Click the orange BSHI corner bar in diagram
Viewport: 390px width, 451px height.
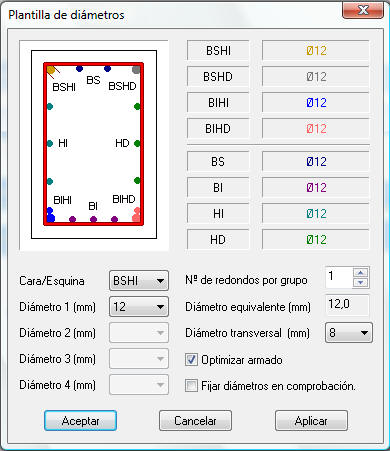(x=51, y=70)
